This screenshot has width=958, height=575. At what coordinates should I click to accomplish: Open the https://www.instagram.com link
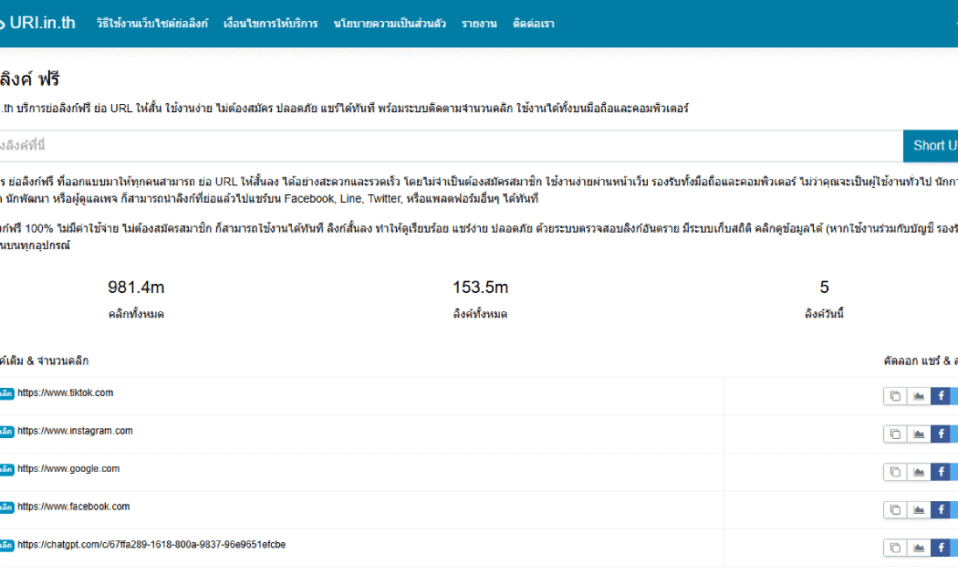pyautogui.click(x=75, y=431)
